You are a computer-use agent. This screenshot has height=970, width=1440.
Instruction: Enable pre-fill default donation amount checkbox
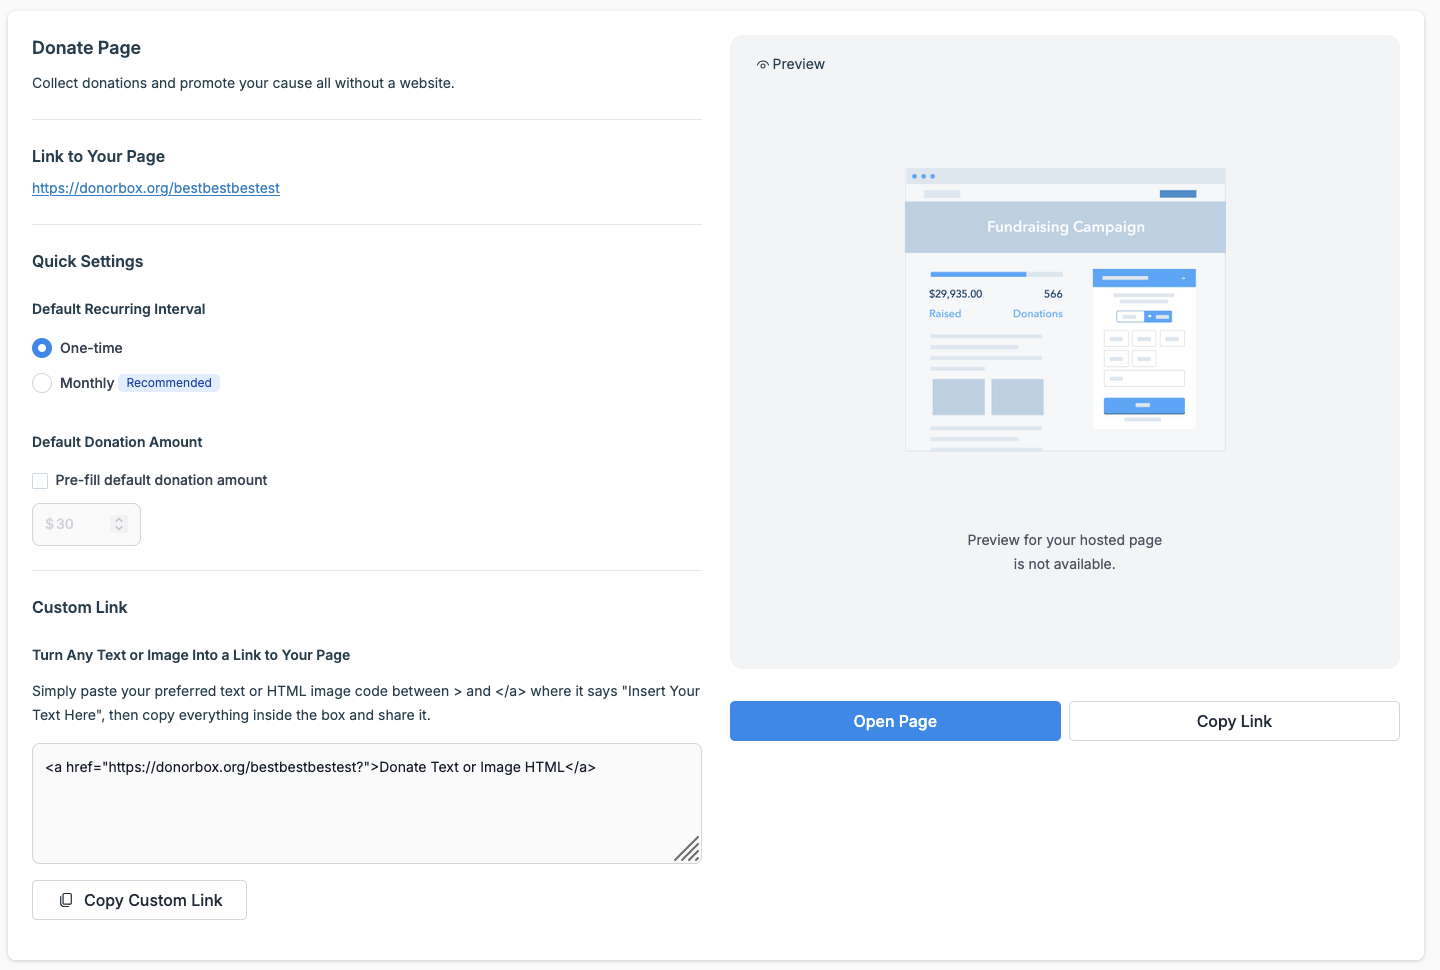point(40,481)
